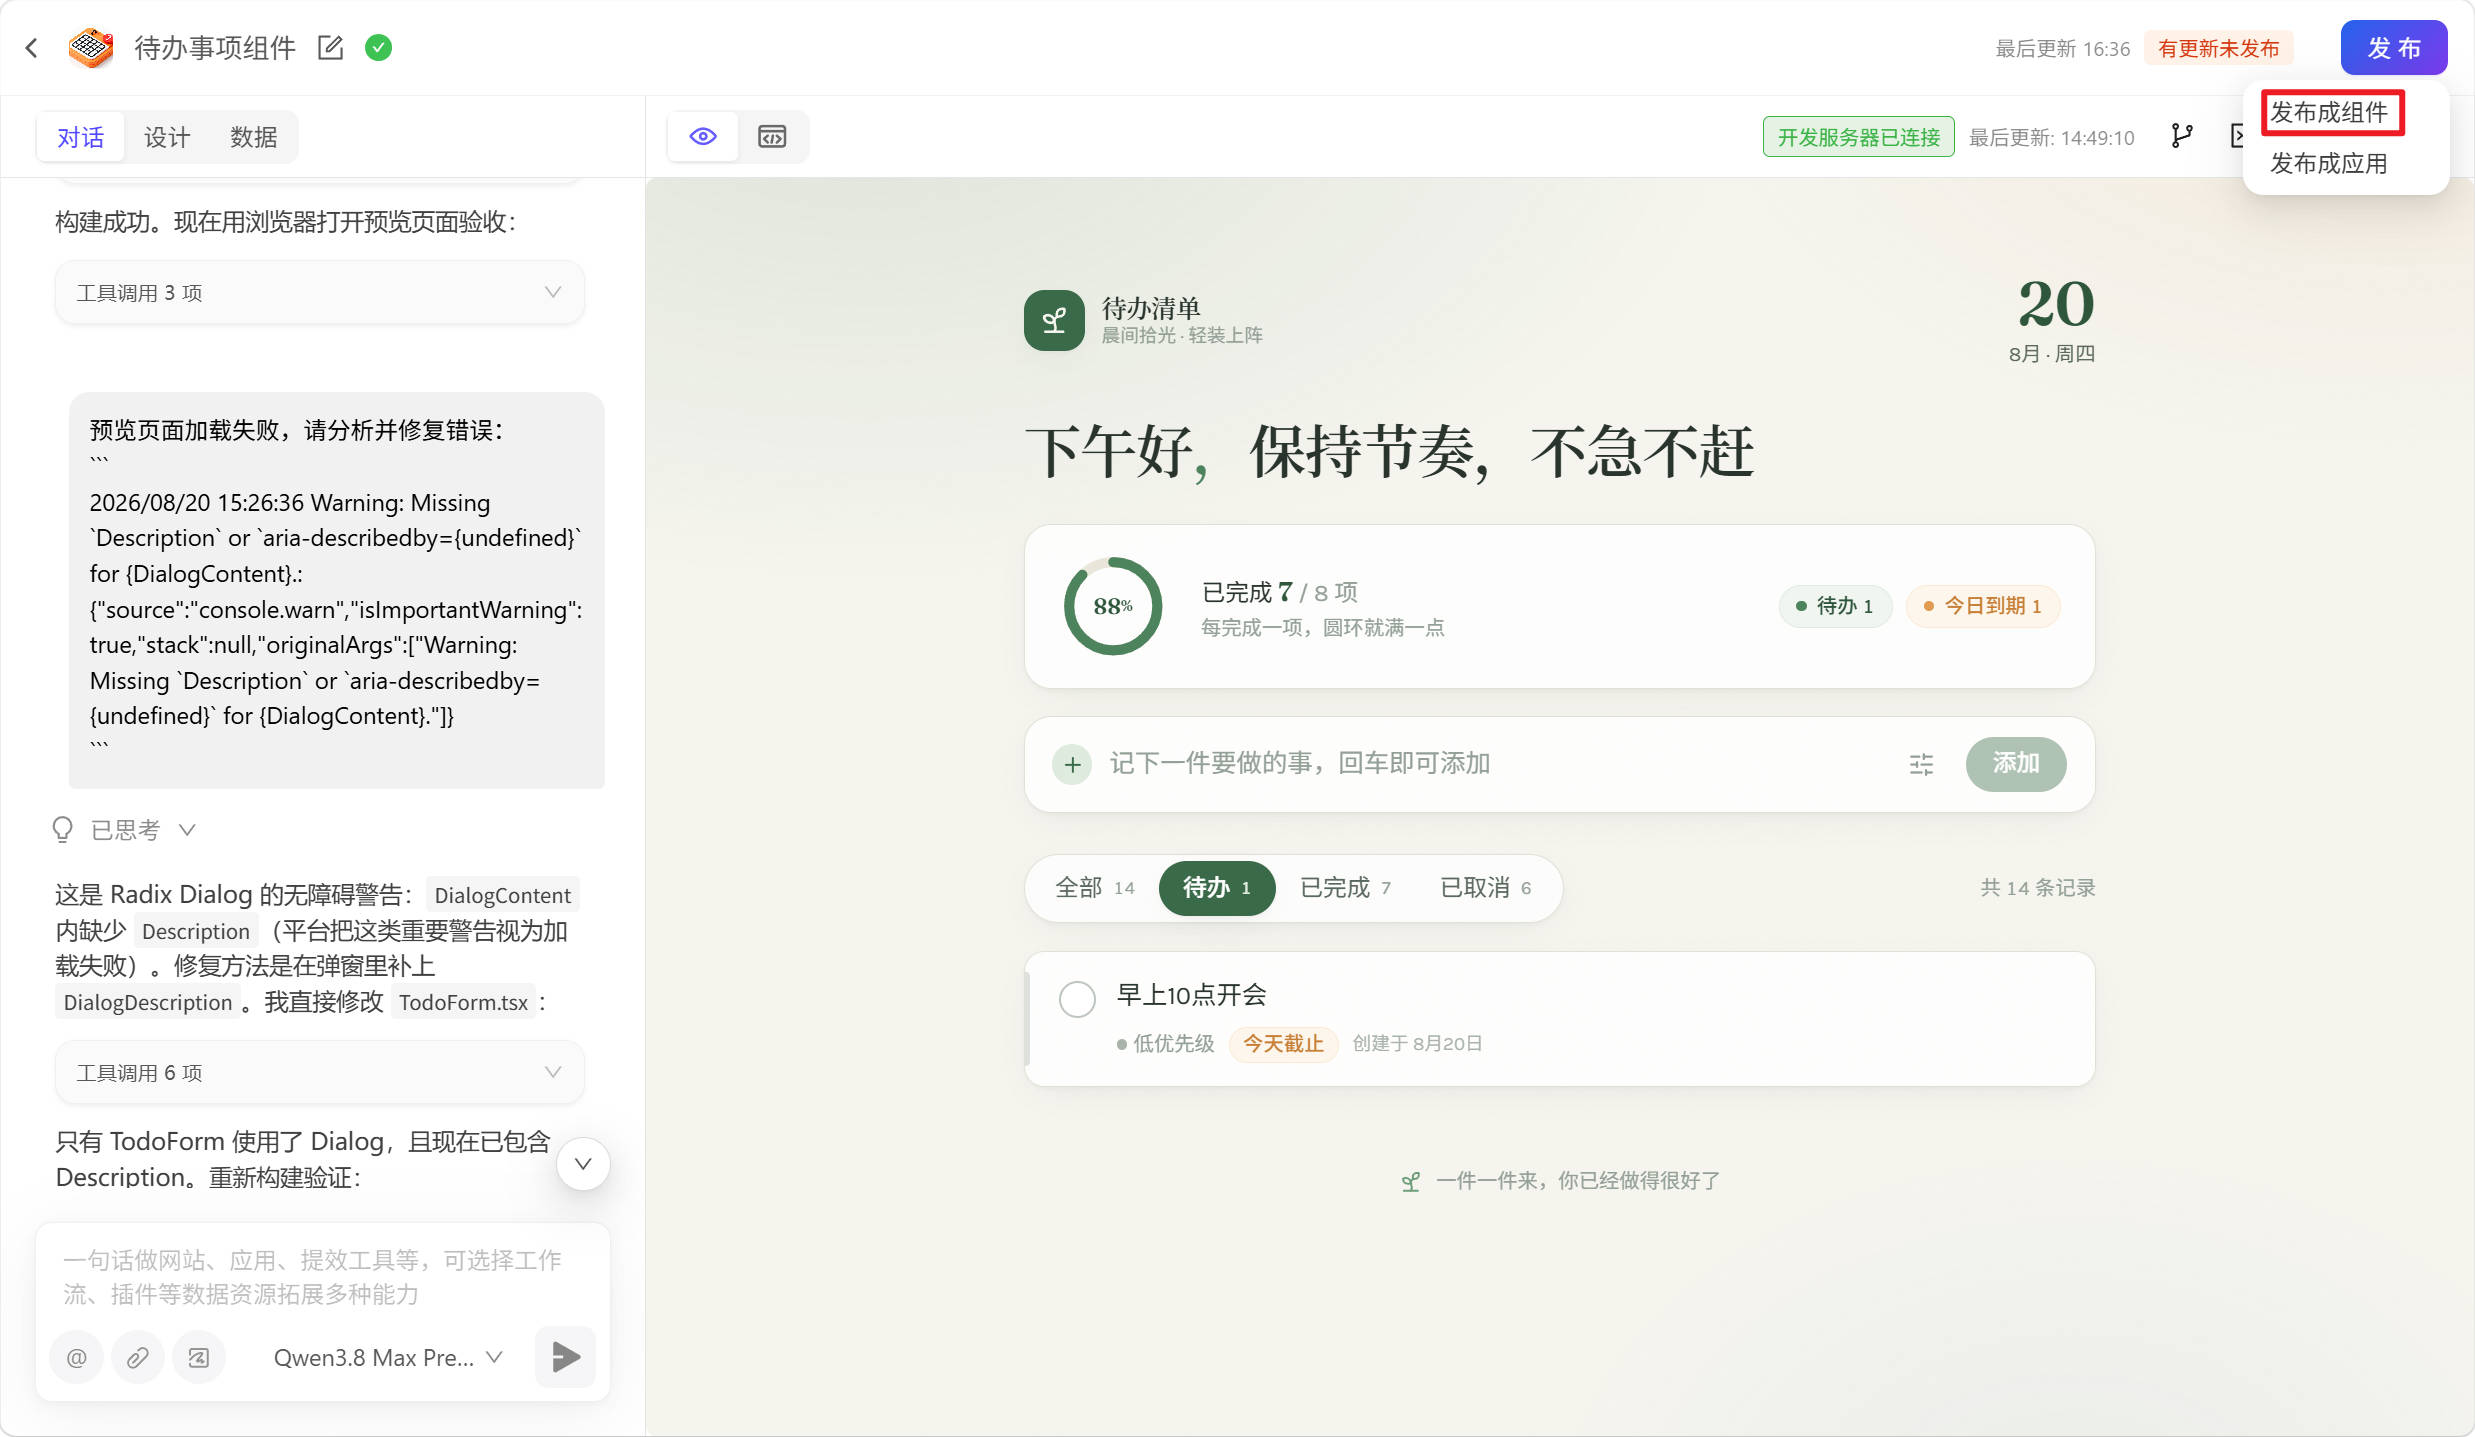The width and height of the screenshot is (2475, 1437).
Task: Click 最后更新 16:36 timestamp
Action: click(x=2063, y=49)
